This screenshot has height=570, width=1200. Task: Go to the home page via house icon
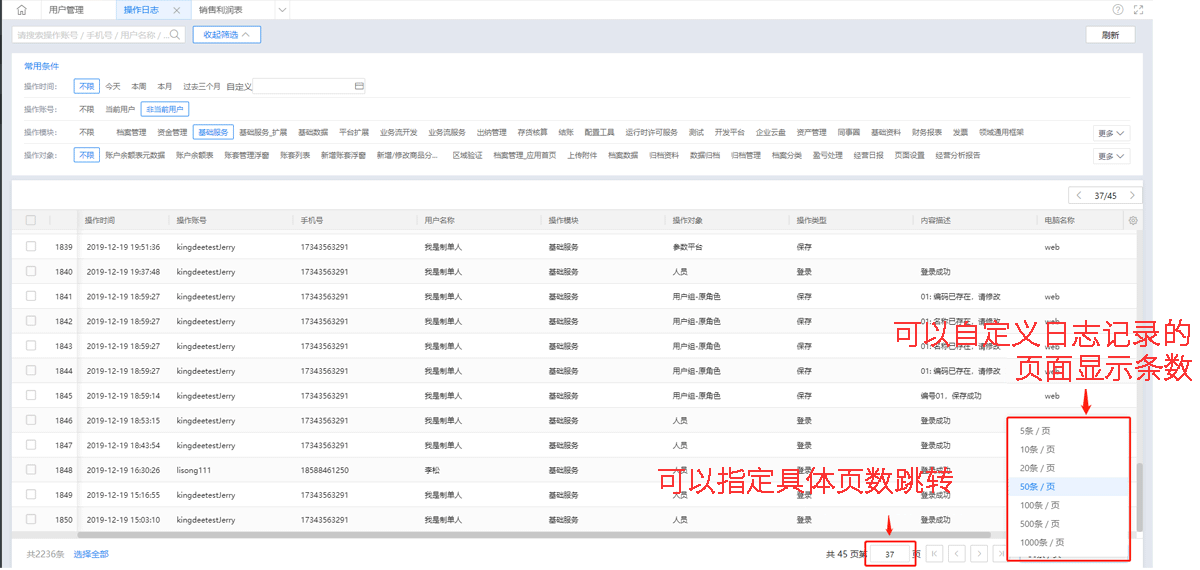tap(22, 10)
